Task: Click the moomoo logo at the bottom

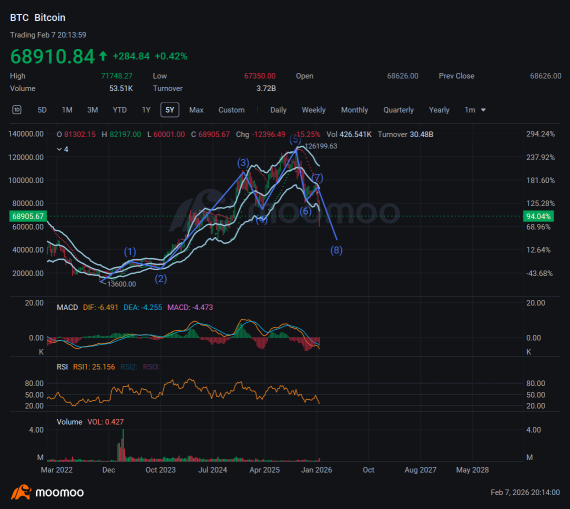Action: (47, 493)
